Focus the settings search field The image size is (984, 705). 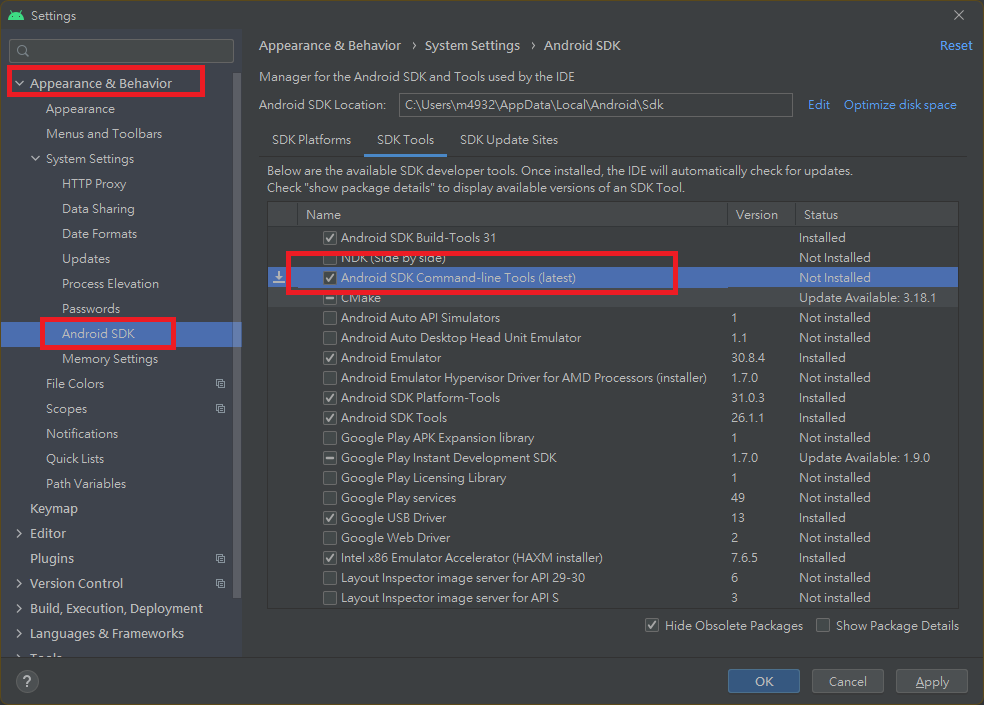(x=122, y=51)
